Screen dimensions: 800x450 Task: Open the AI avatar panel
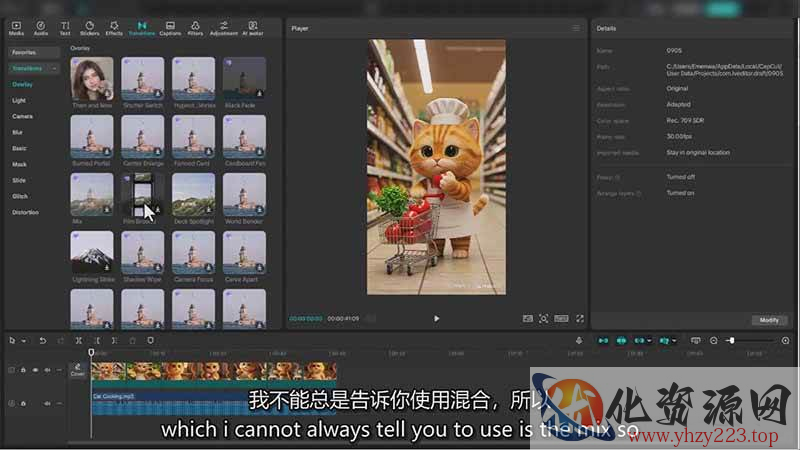[253, 28]
